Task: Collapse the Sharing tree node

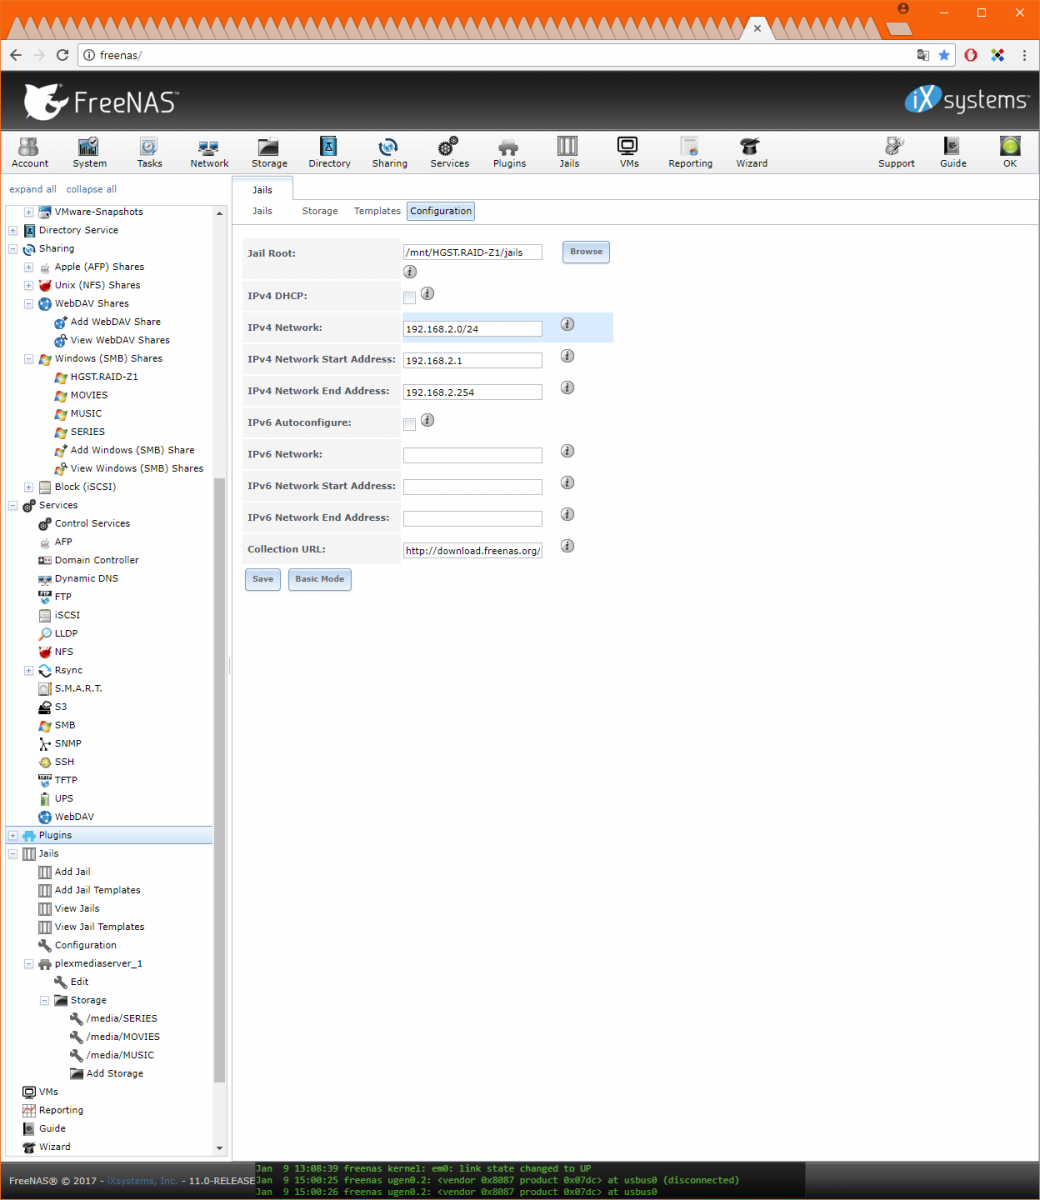Action: [x=13, y=249]
